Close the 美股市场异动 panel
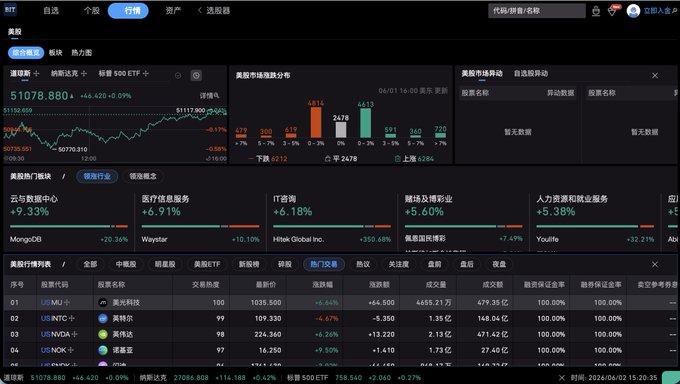Viewport: 680px width, 384px height. click(655, 75)
